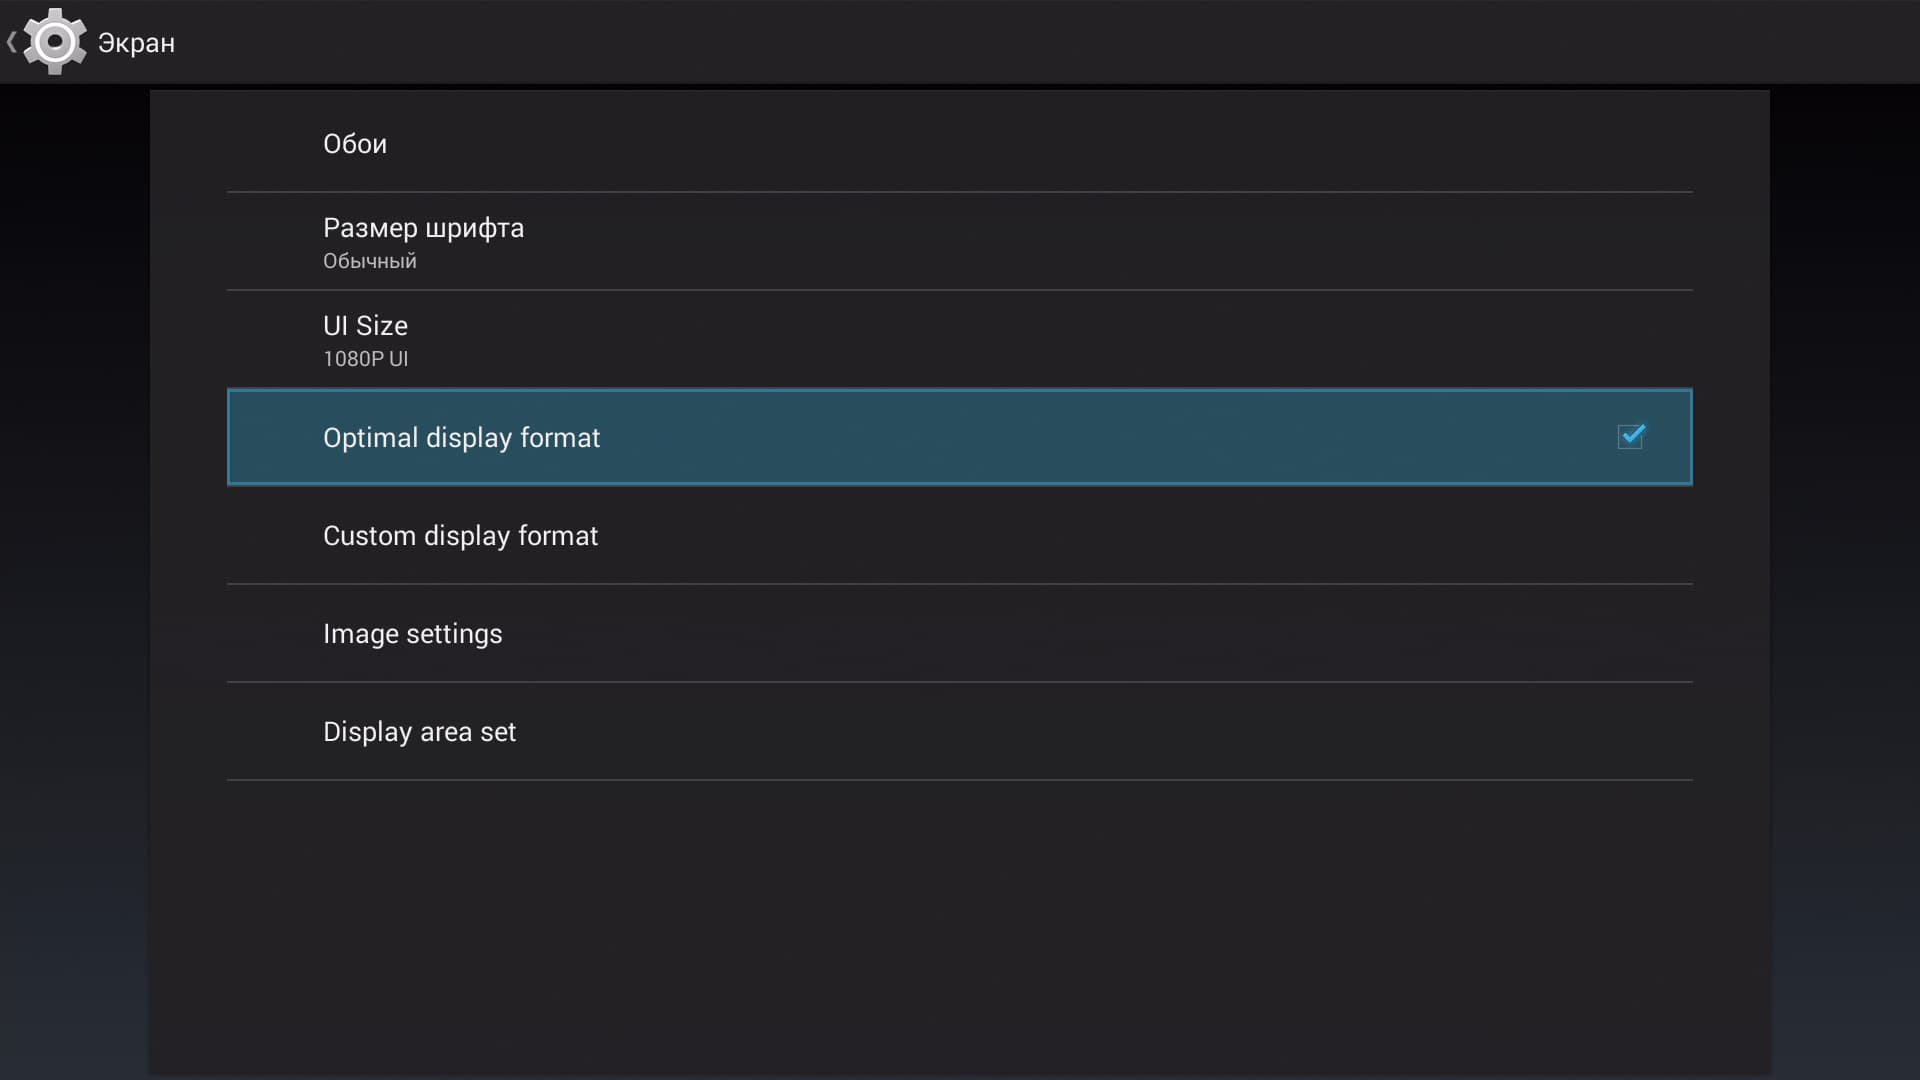This screenshot has width=1920, height=1080.
Task: Open the Обои wallpaper settings
Action: pos(355,144)
